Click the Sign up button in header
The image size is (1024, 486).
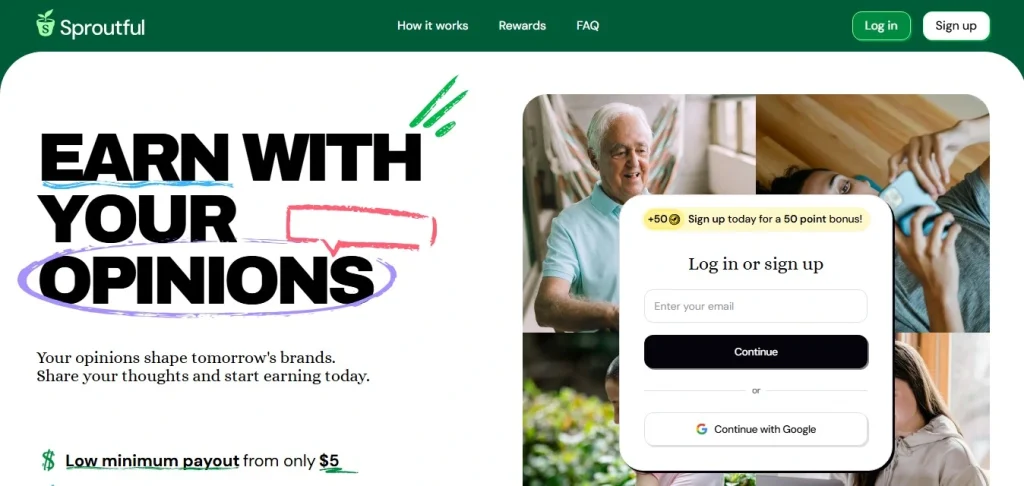[x=956, y=26]
